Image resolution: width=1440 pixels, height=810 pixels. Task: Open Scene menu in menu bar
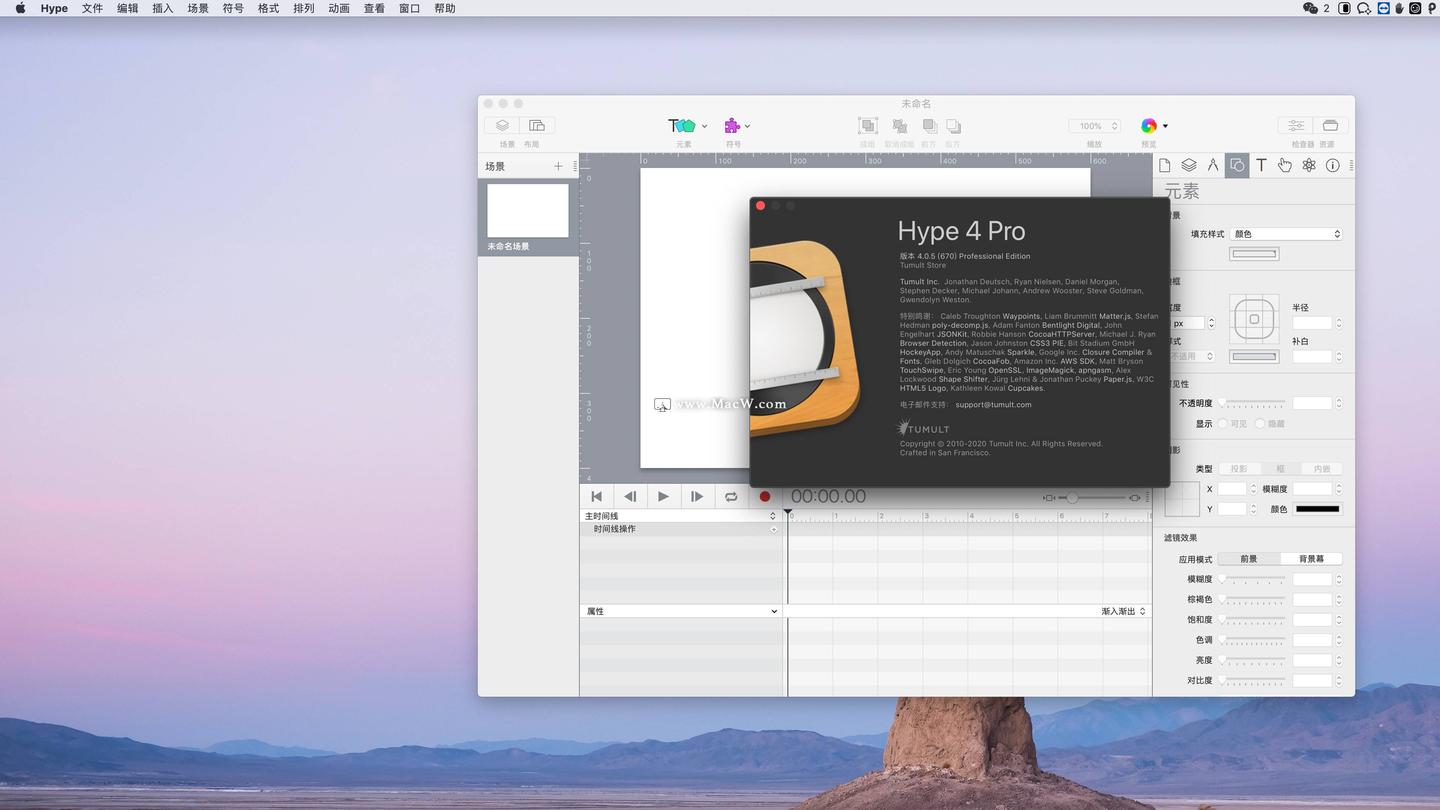(198, 8)
